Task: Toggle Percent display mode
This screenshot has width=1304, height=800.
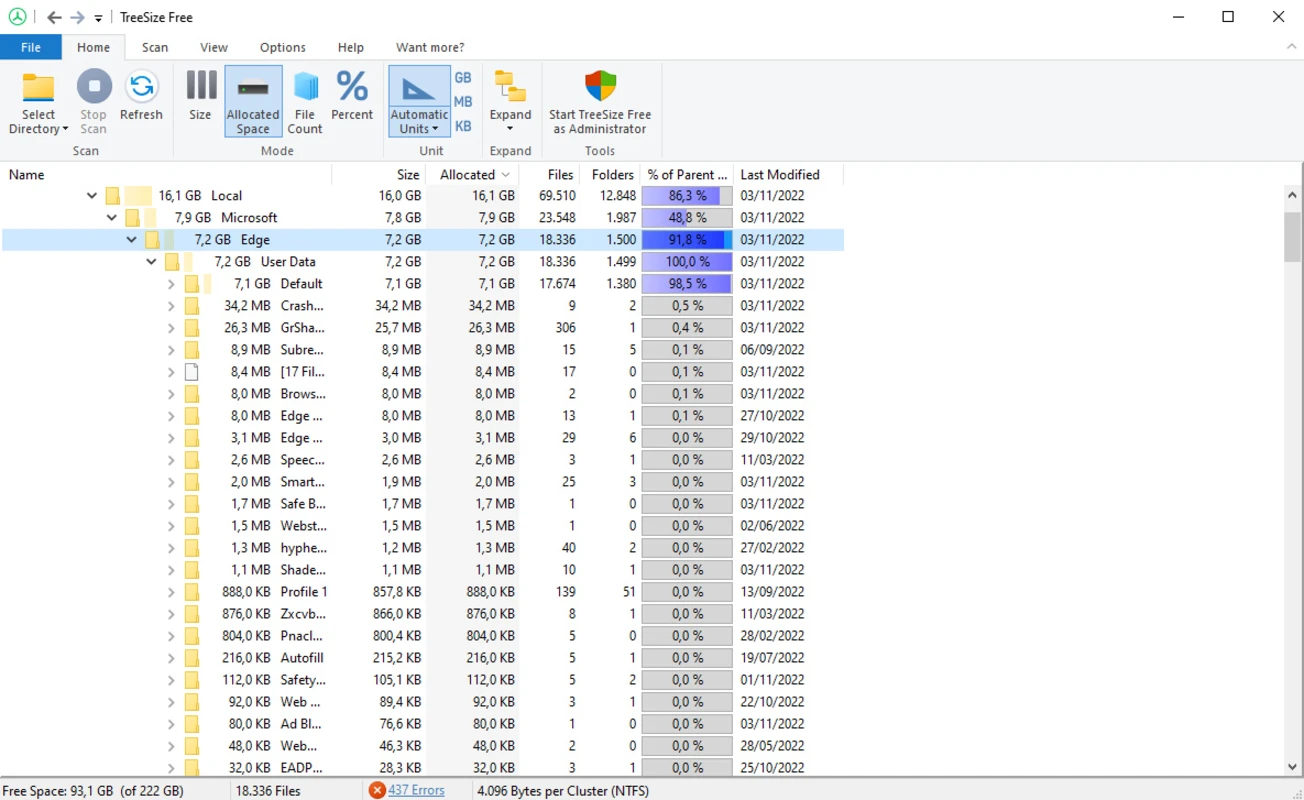Action: [x=352, y=98]
